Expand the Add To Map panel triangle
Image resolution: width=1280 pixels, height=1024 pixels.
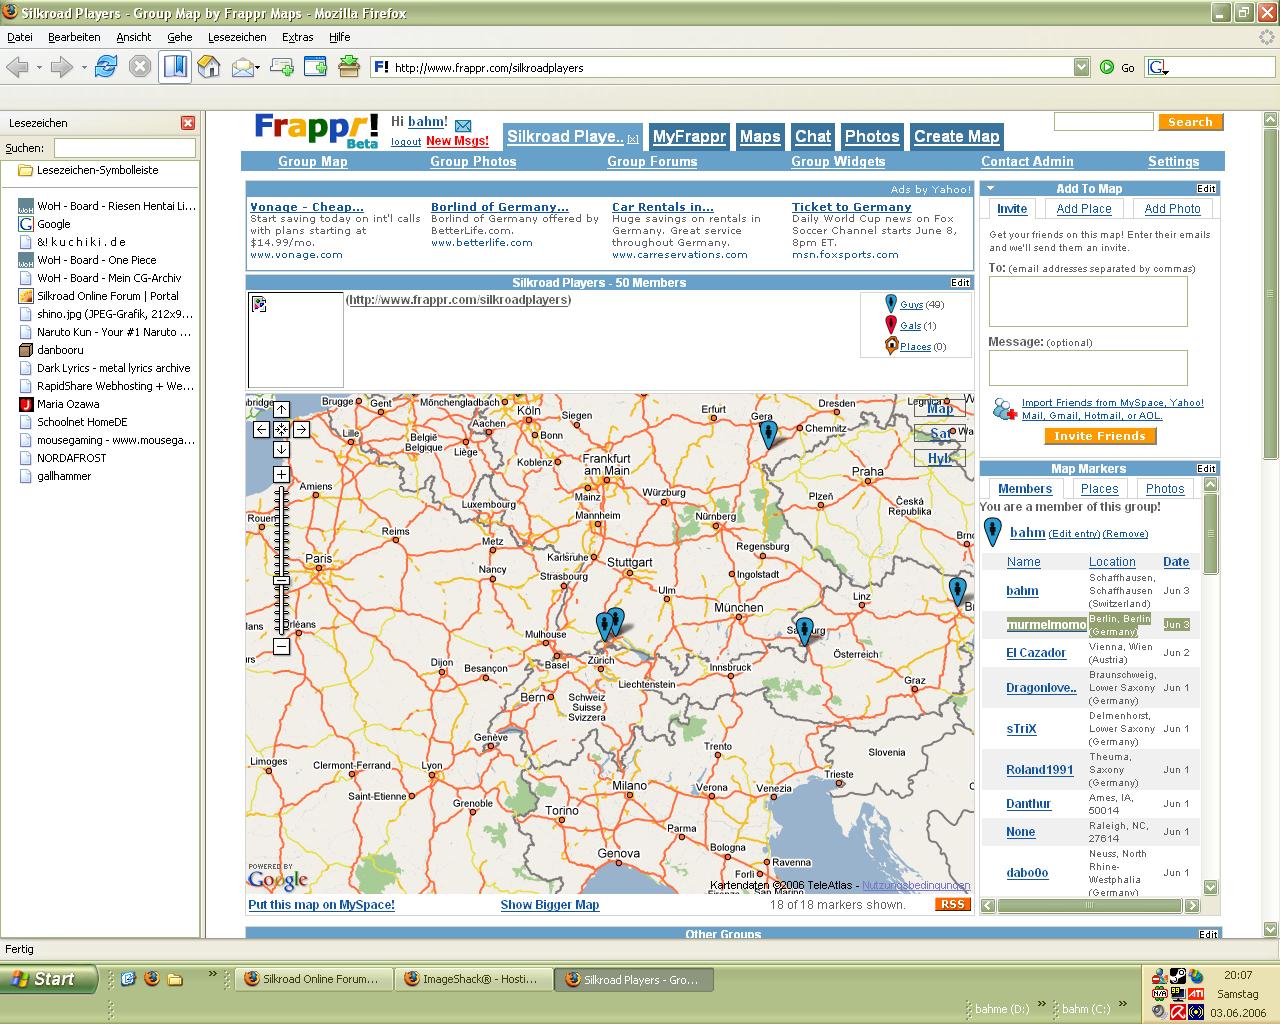pyautogui.click(x=991, y=188)
